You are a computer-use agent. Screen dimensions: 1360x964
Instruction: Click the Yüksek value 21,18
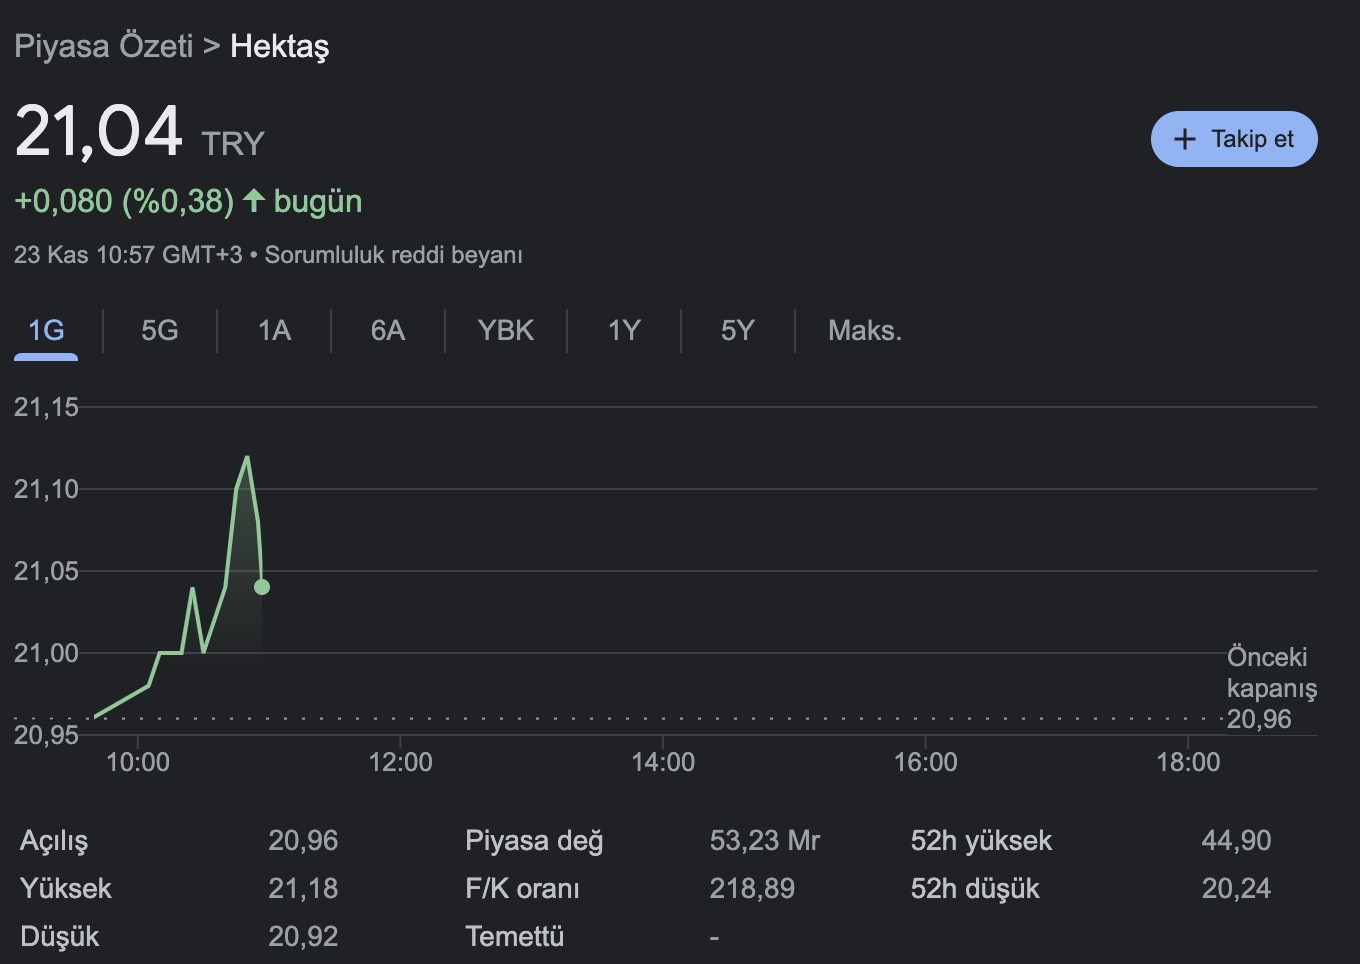pyautogui.click(x=303, y=889)
